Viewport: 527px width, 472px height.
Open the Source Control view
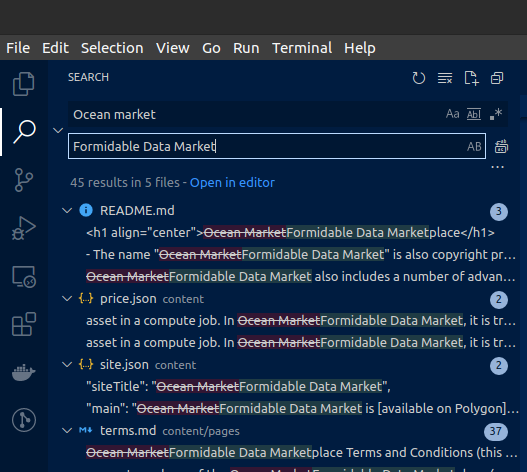point(24,180)
